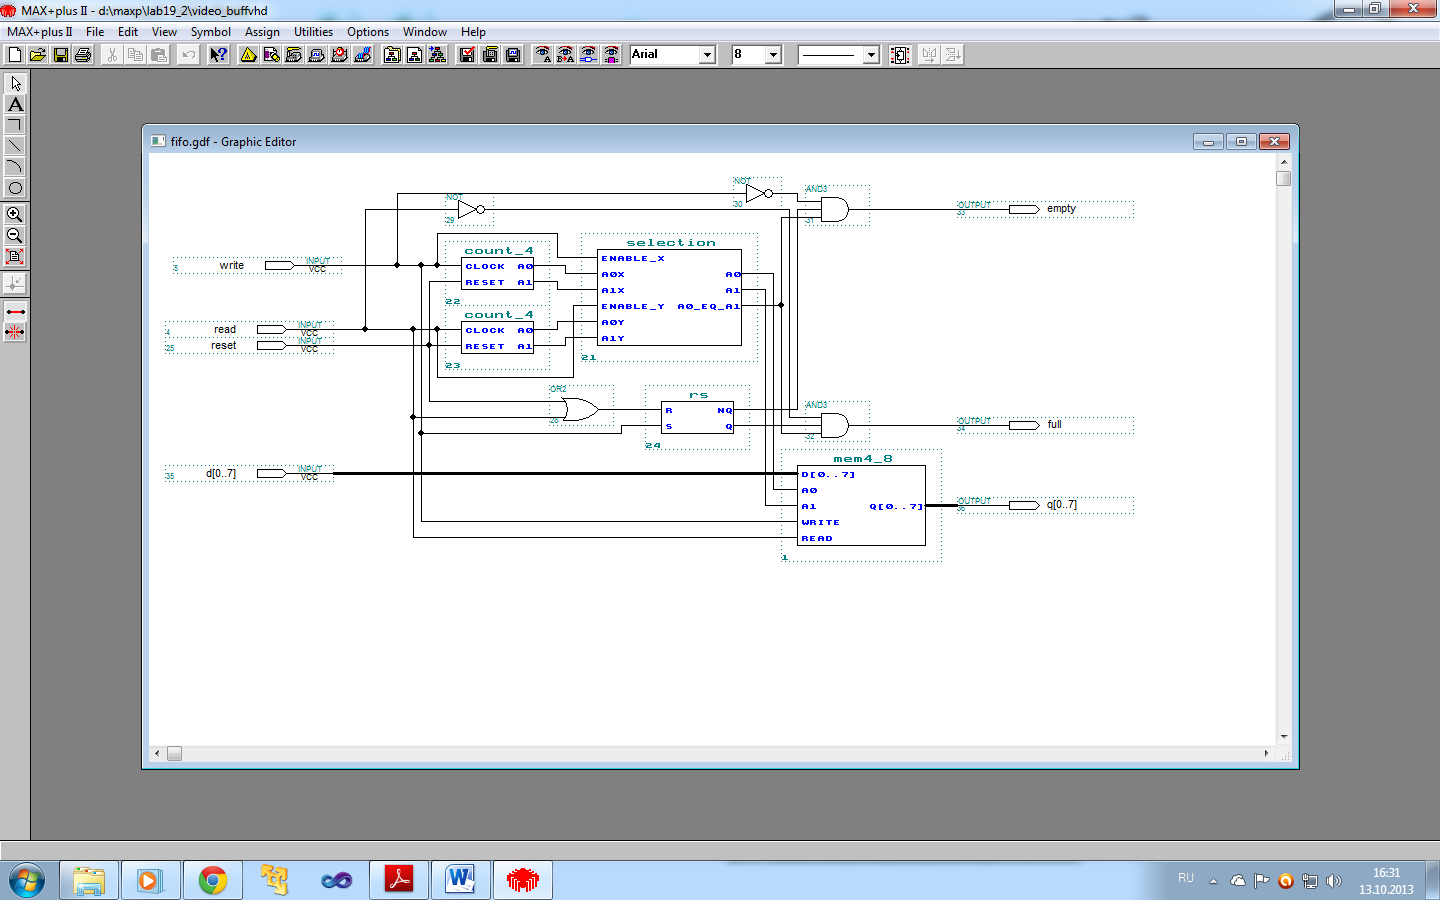Click the Project Save and Check icon
This screenshot has height=900, width=1440.
coord(467,55)
